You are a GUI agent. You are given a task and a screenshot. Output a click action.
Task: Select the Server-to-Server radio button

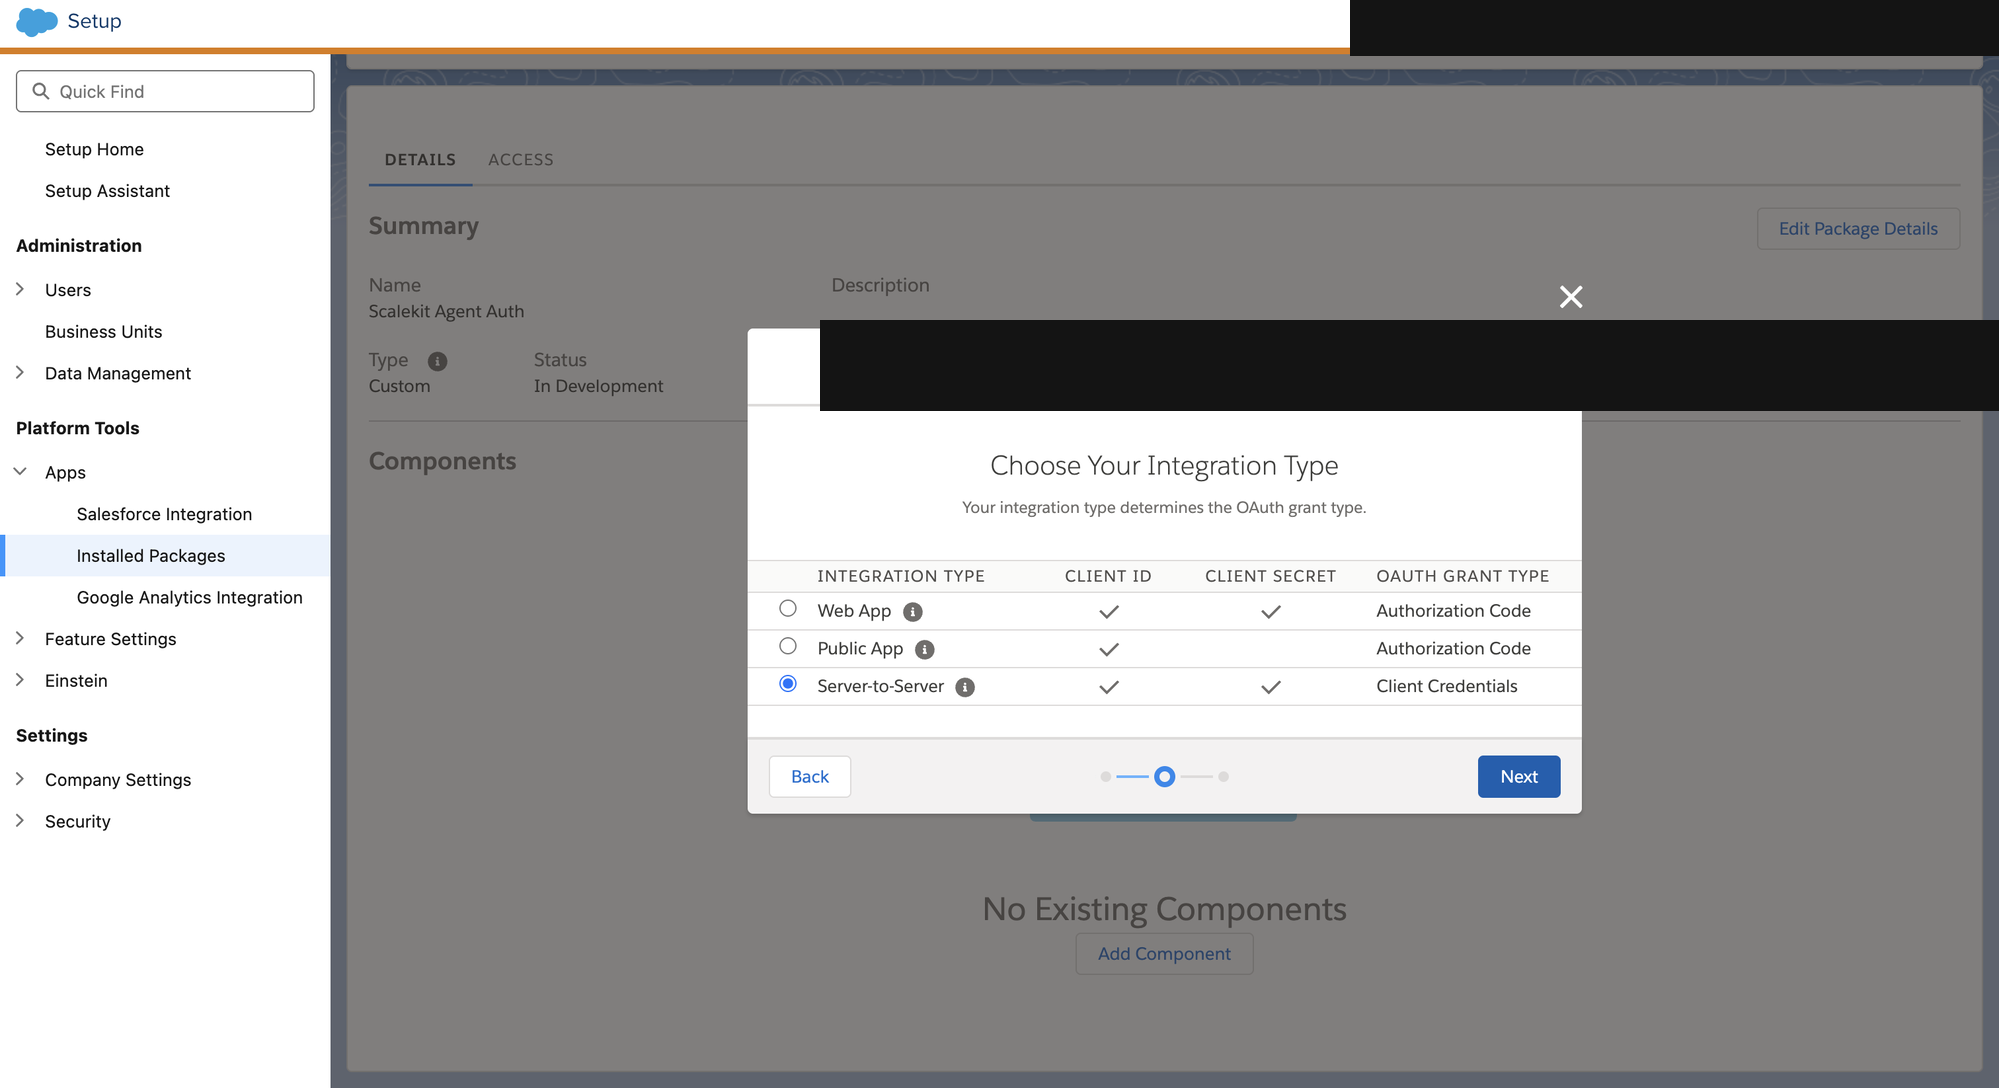tap(788, 684)
